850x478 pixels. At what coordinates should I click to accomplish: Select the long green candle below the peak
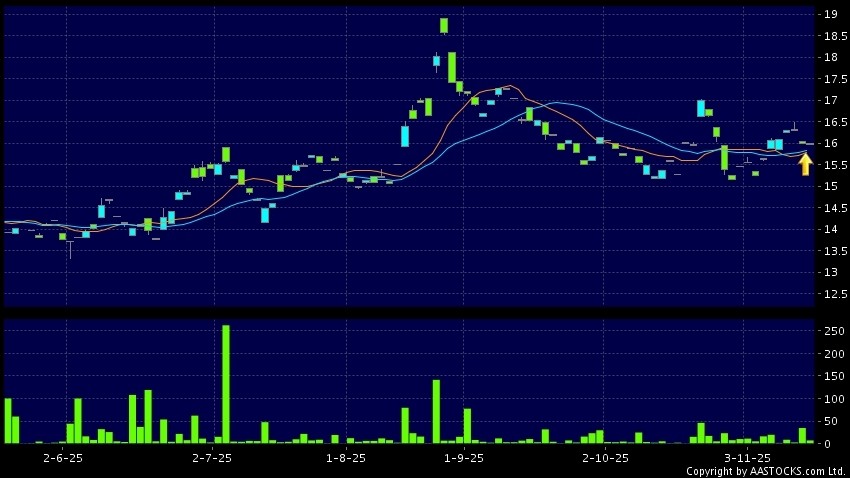click(452, 67)
